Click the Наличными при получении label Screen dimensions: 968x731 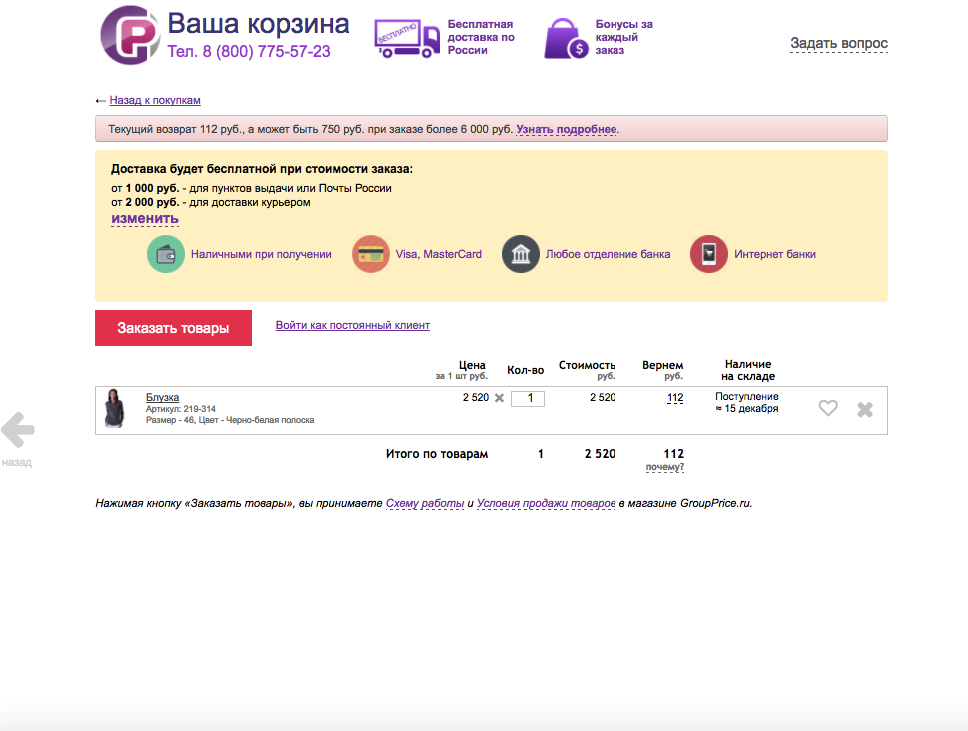[261, 254]
